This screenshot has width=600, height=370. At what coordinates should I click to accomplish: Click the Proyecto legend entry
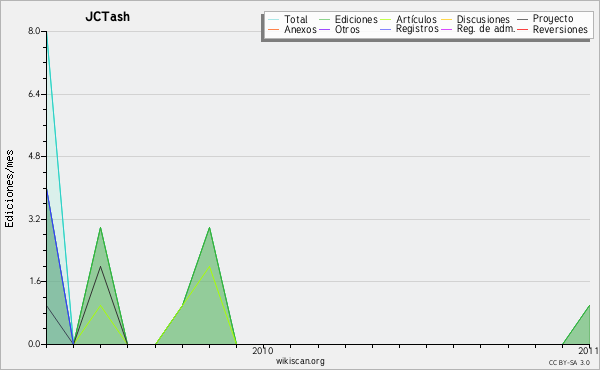pyautogui.click(x=545, y=18)
